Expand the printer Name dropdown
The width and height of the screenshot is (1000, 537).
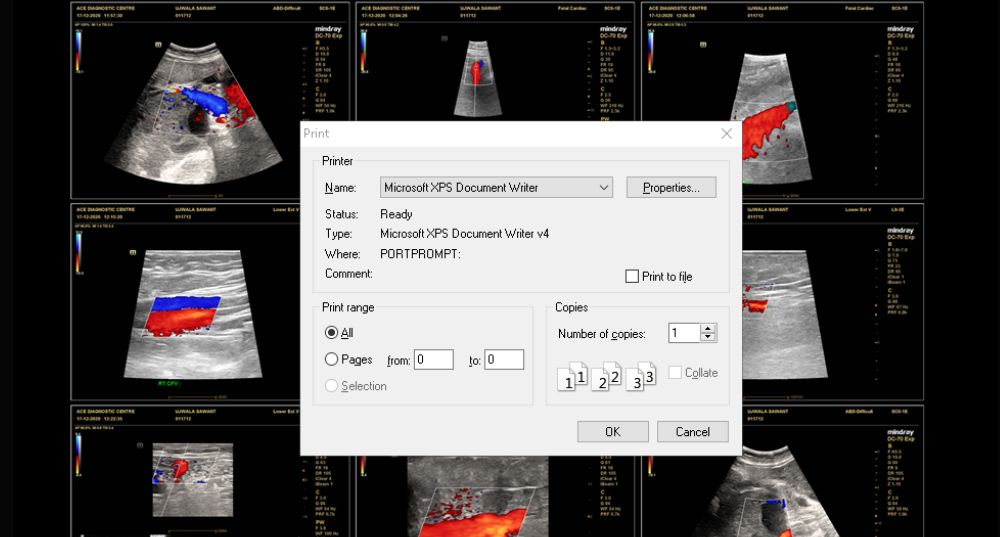click(603, 187)
